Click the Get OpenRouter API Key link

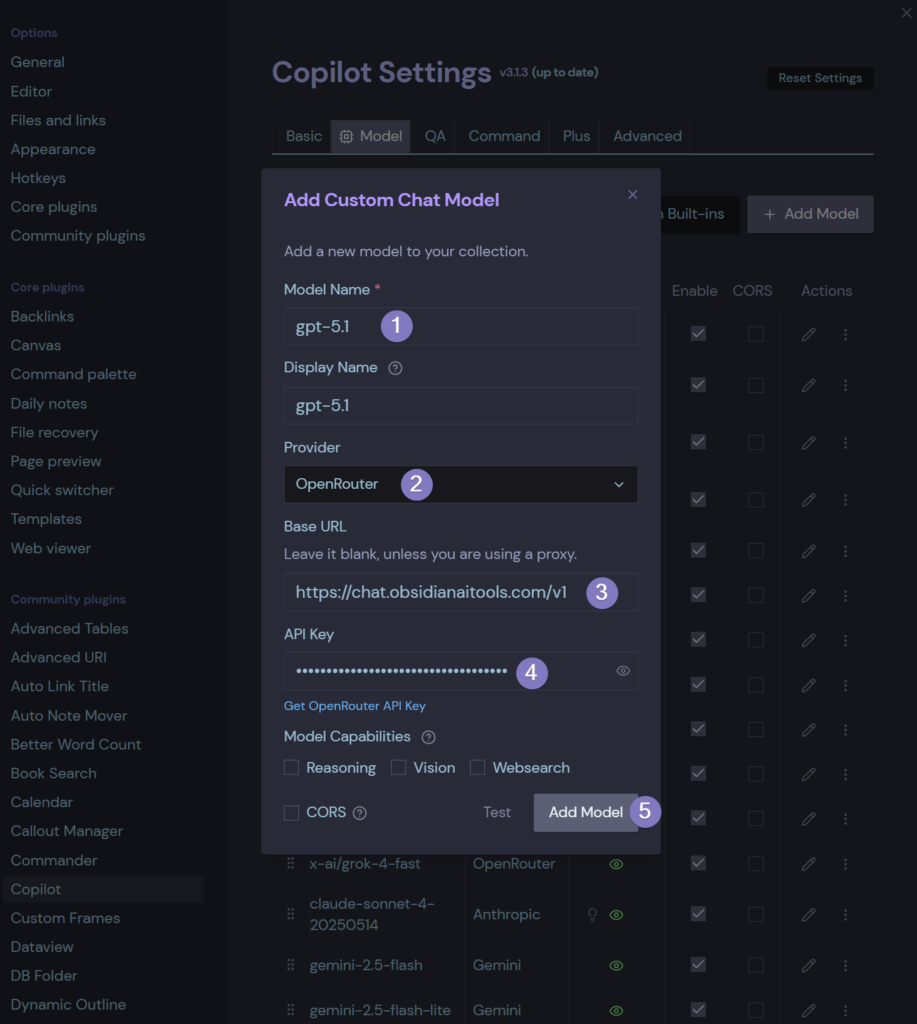coord(353,705)
